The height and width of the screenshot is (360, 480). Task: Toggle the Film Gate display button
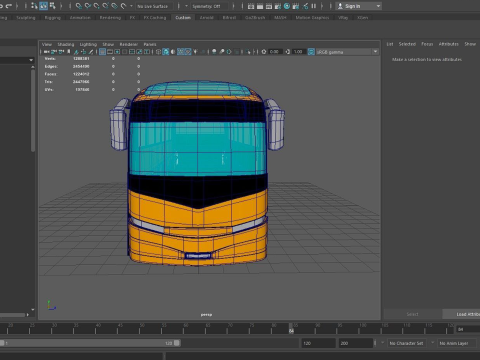pos(110,52)
